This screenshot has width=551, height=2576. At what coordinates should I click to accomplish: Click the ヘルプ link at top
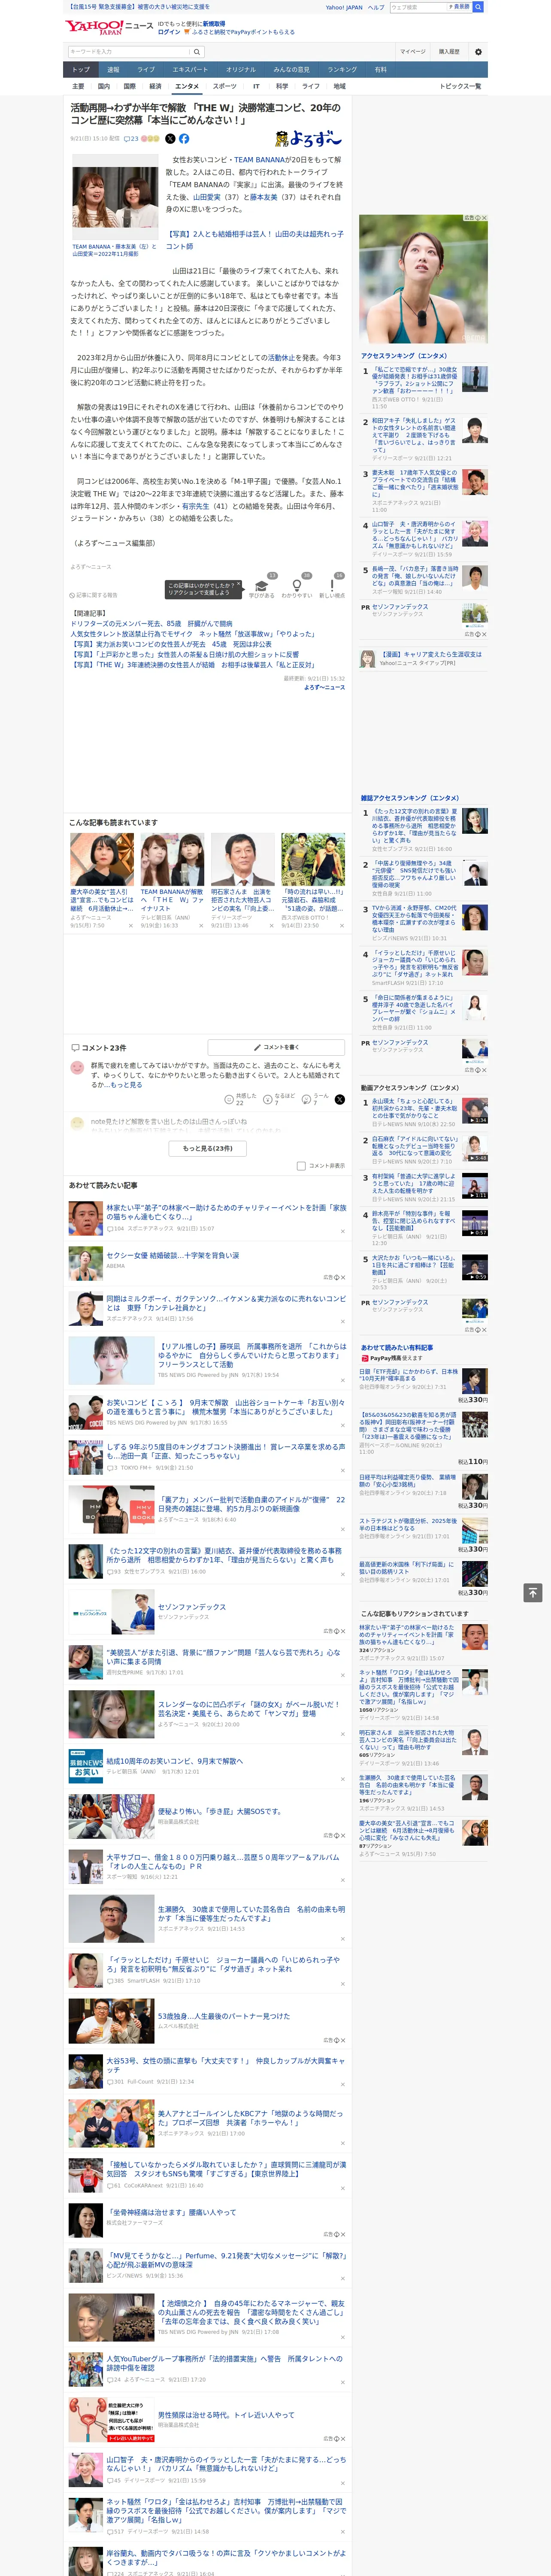pyautogui.click(x=375, y=7)
